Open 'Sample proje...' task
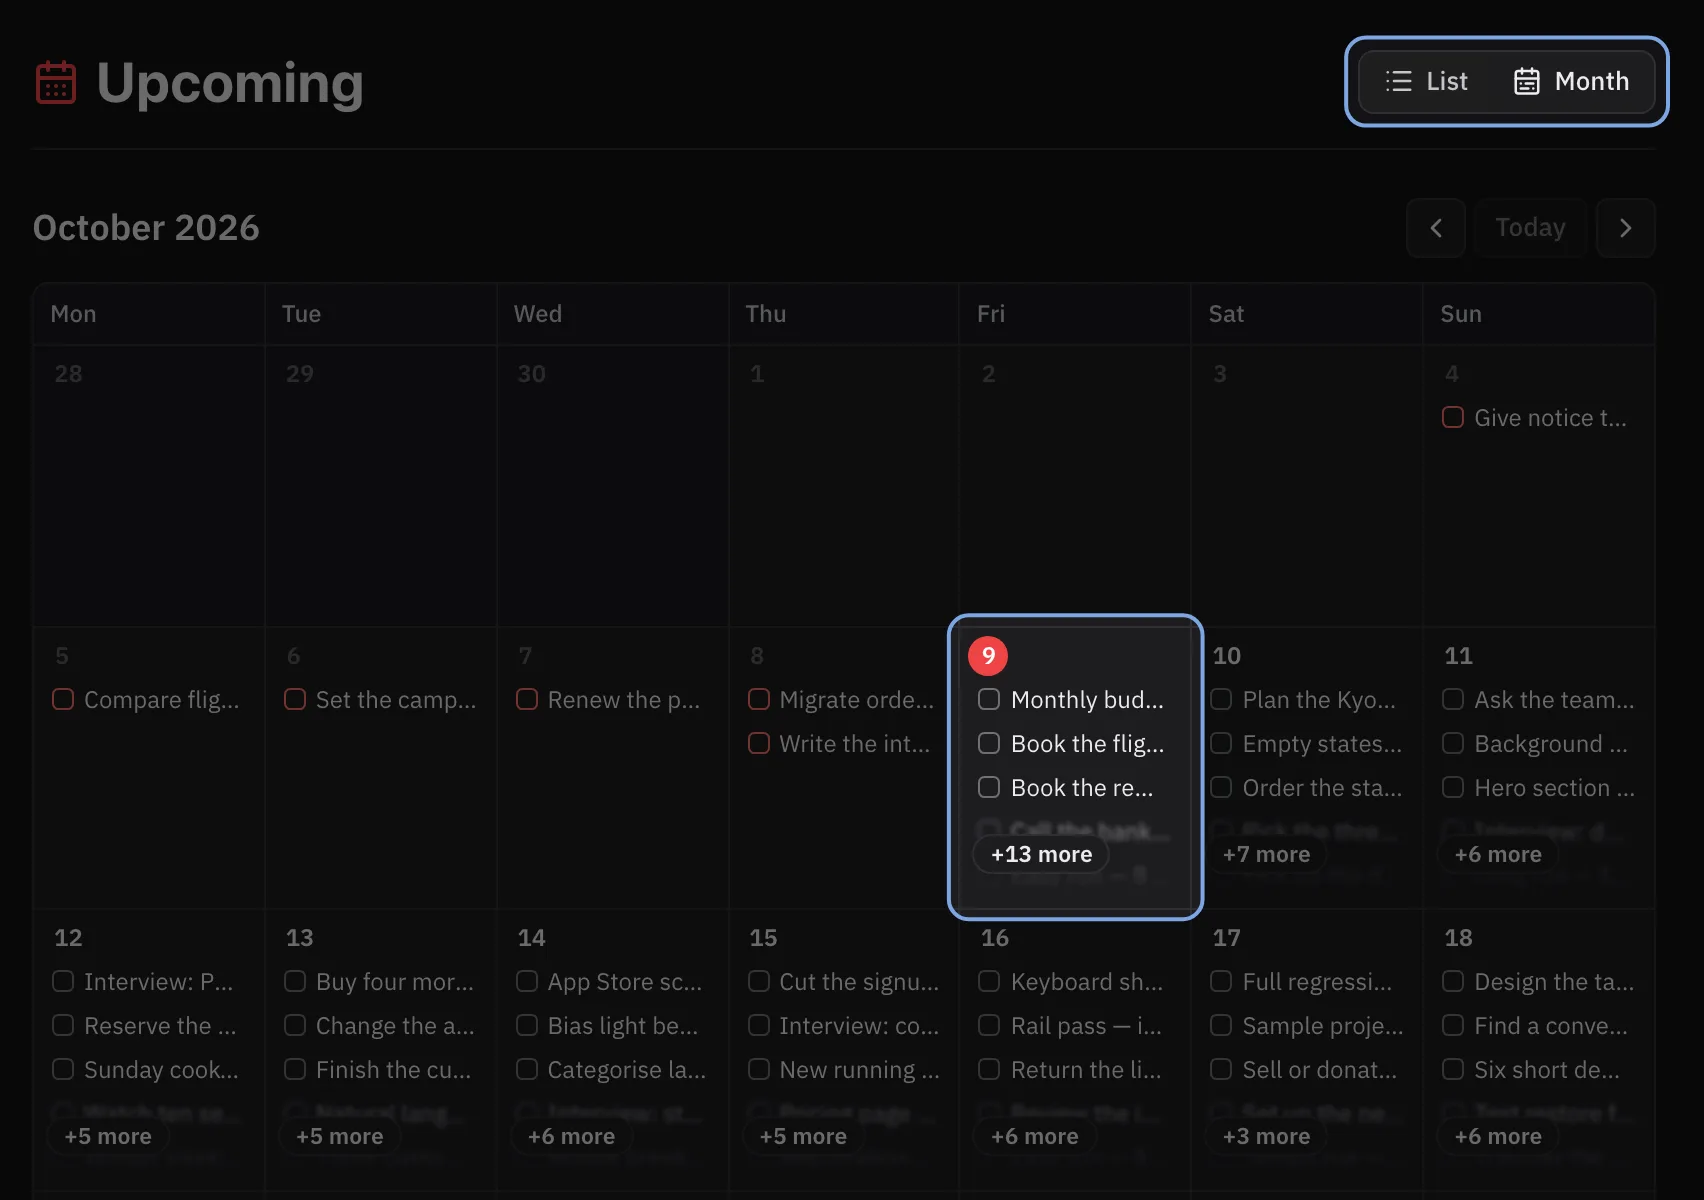The width and height of the screenshot is (1704, 1200). 1323,1025
